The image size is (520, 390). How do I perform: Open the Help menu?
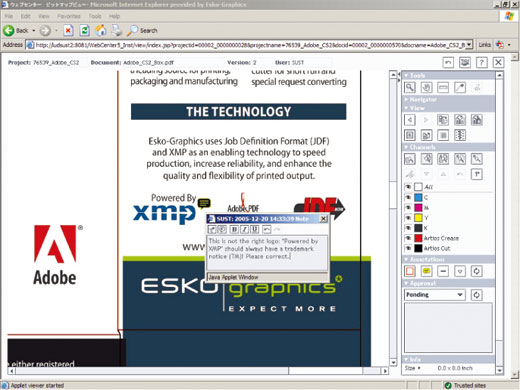[x=114, y=16]
